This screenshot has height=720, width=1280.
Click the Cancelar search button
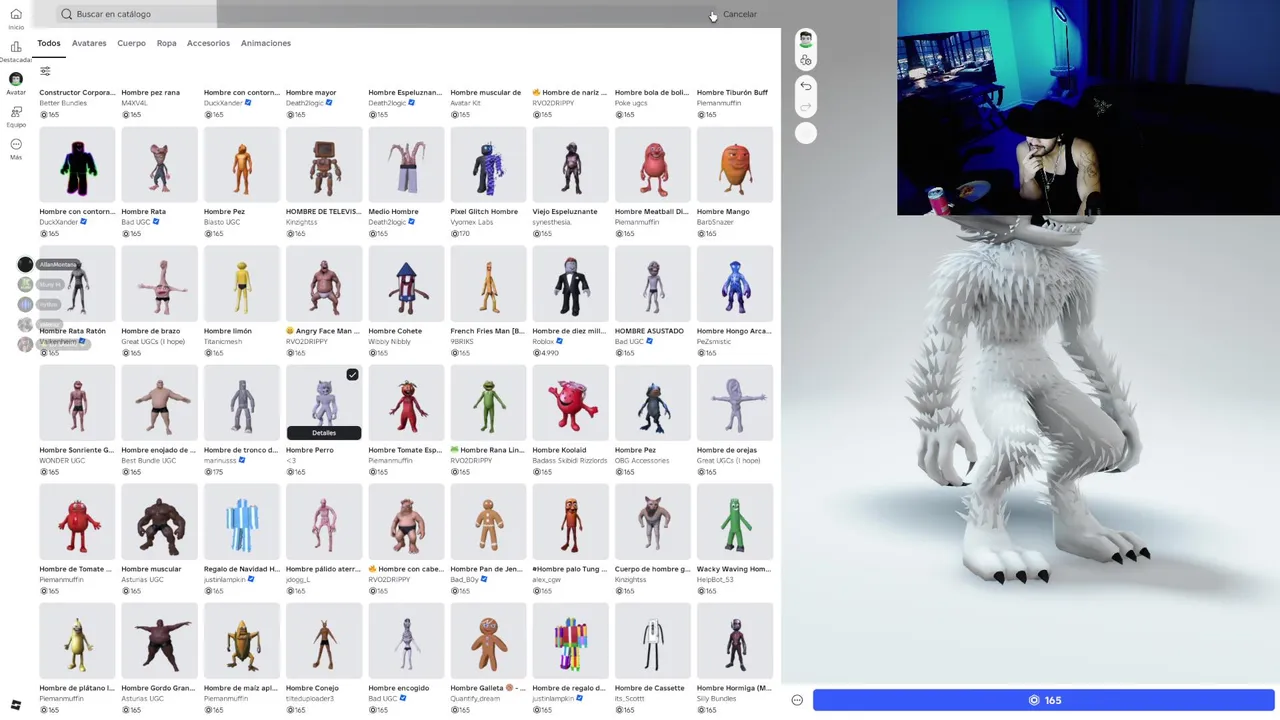tap(740, 14)
